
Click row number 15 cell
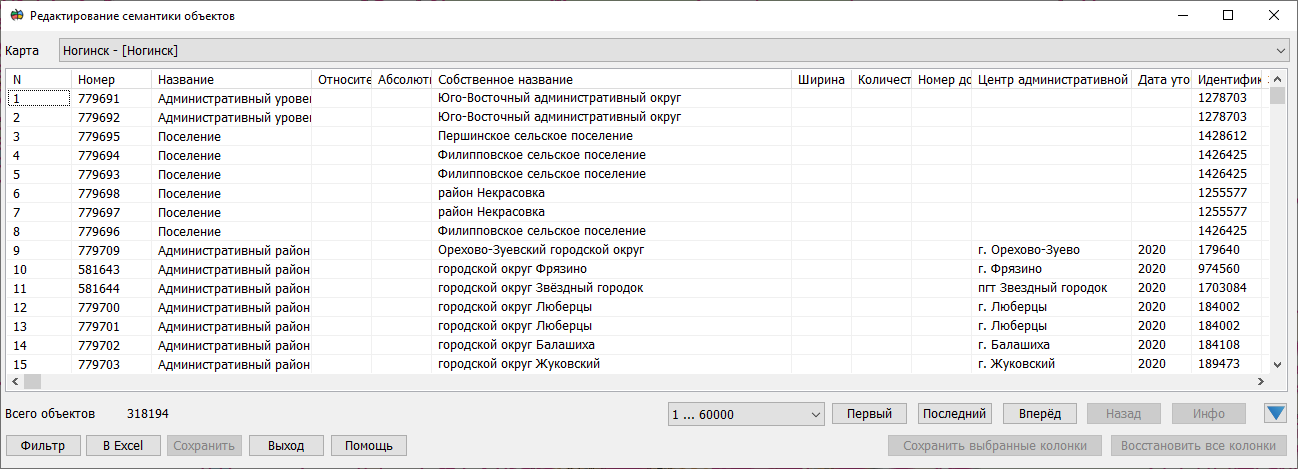[x=39, y=365]
